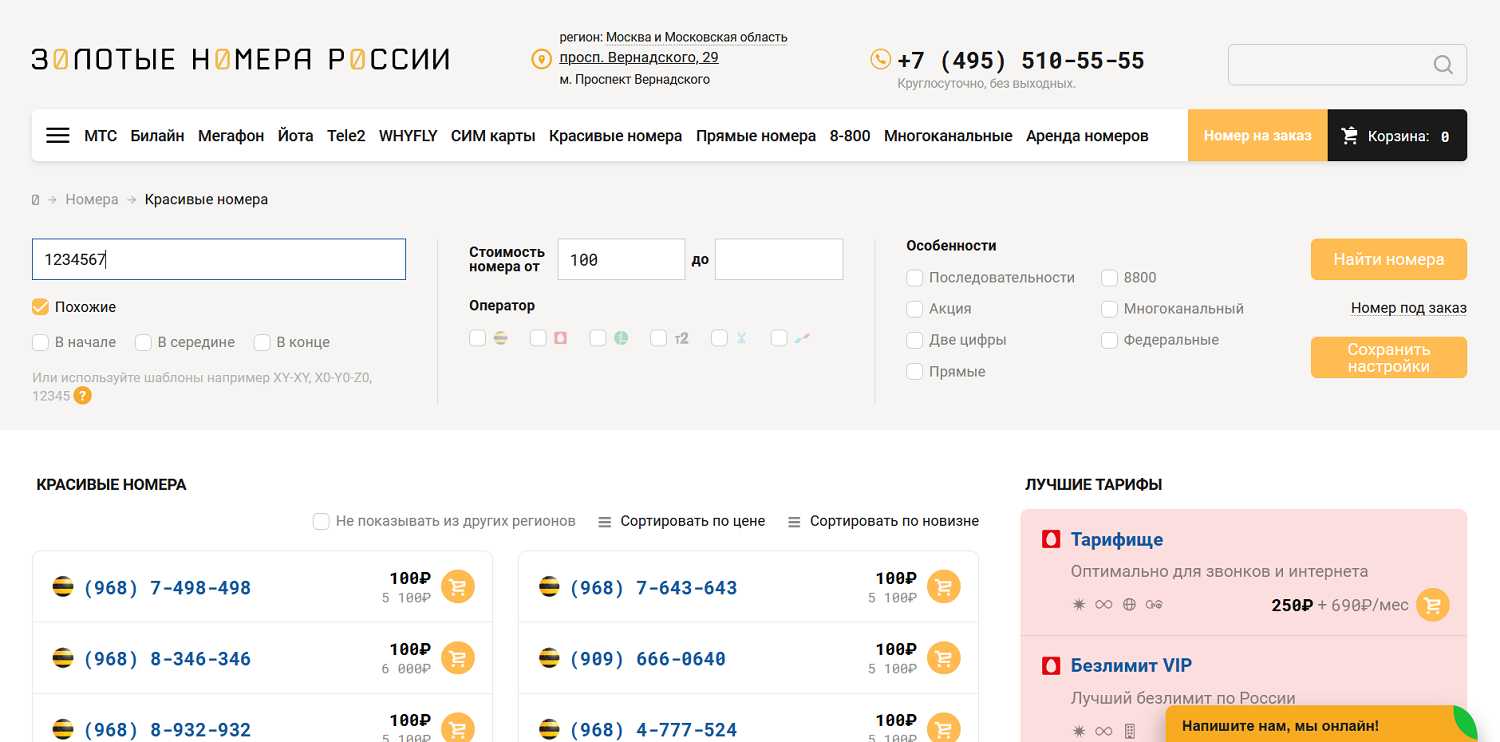Viewport: 1500px width, 742px height.
Task: Click the orange phone icon beside the phone number
Action: 880,60
